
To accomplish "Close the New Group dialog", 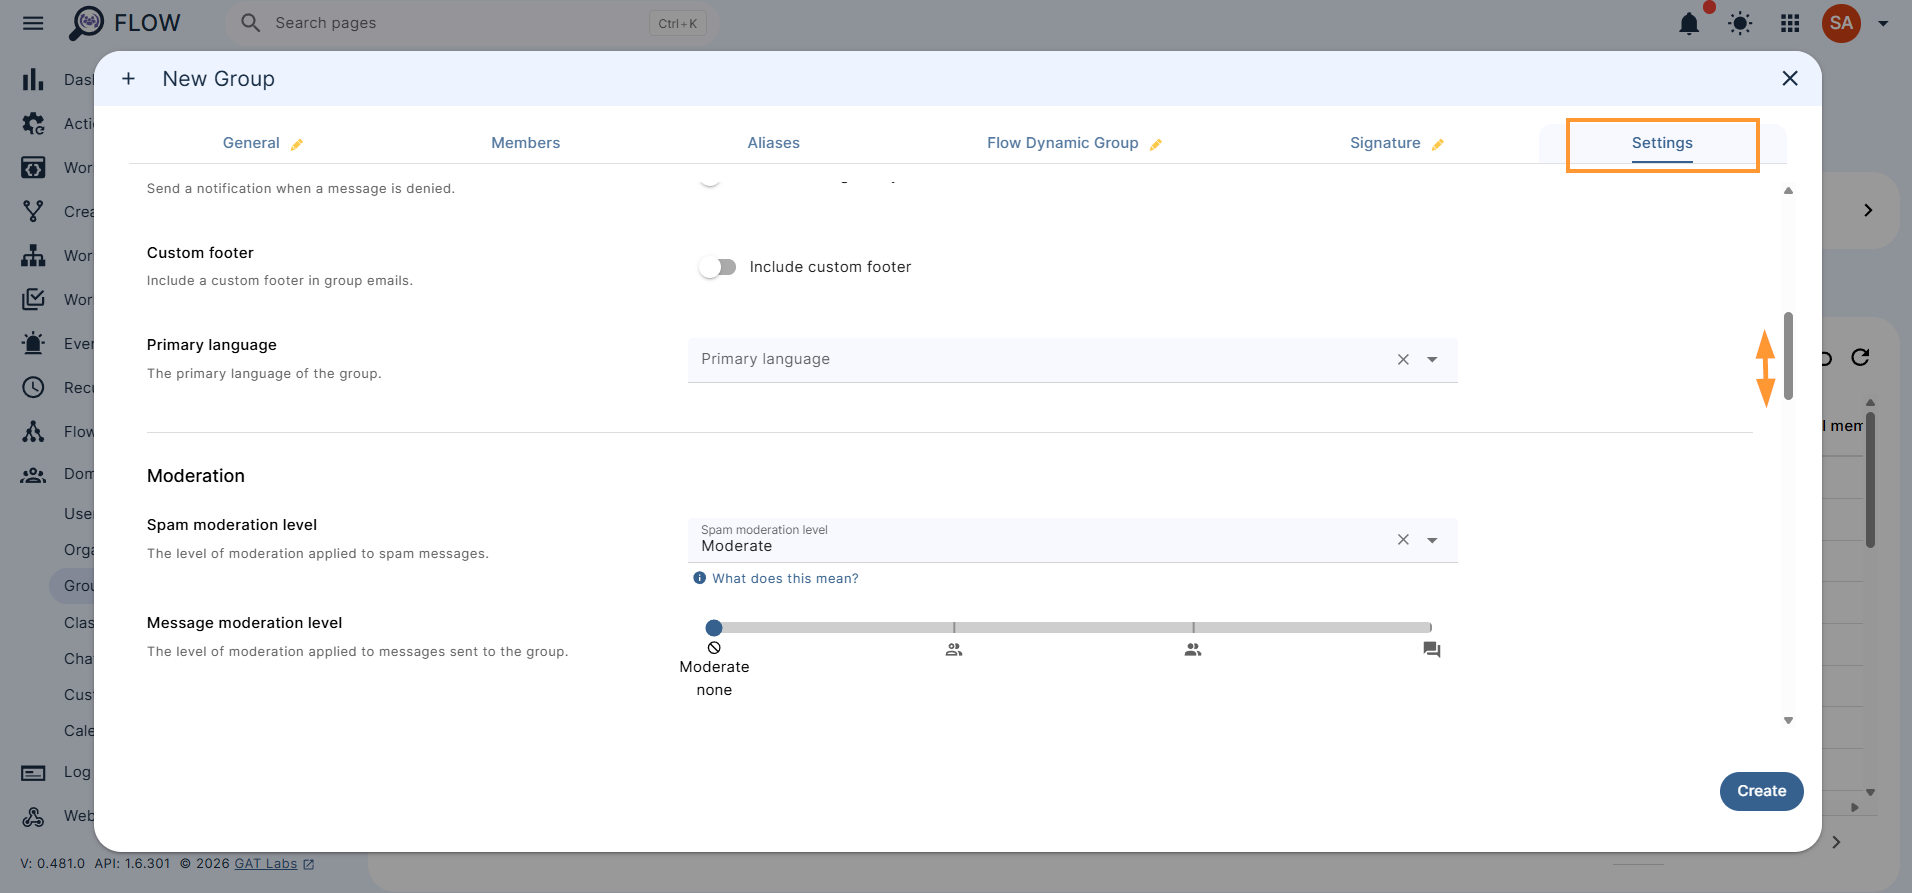I will (x=1790, y=78).
